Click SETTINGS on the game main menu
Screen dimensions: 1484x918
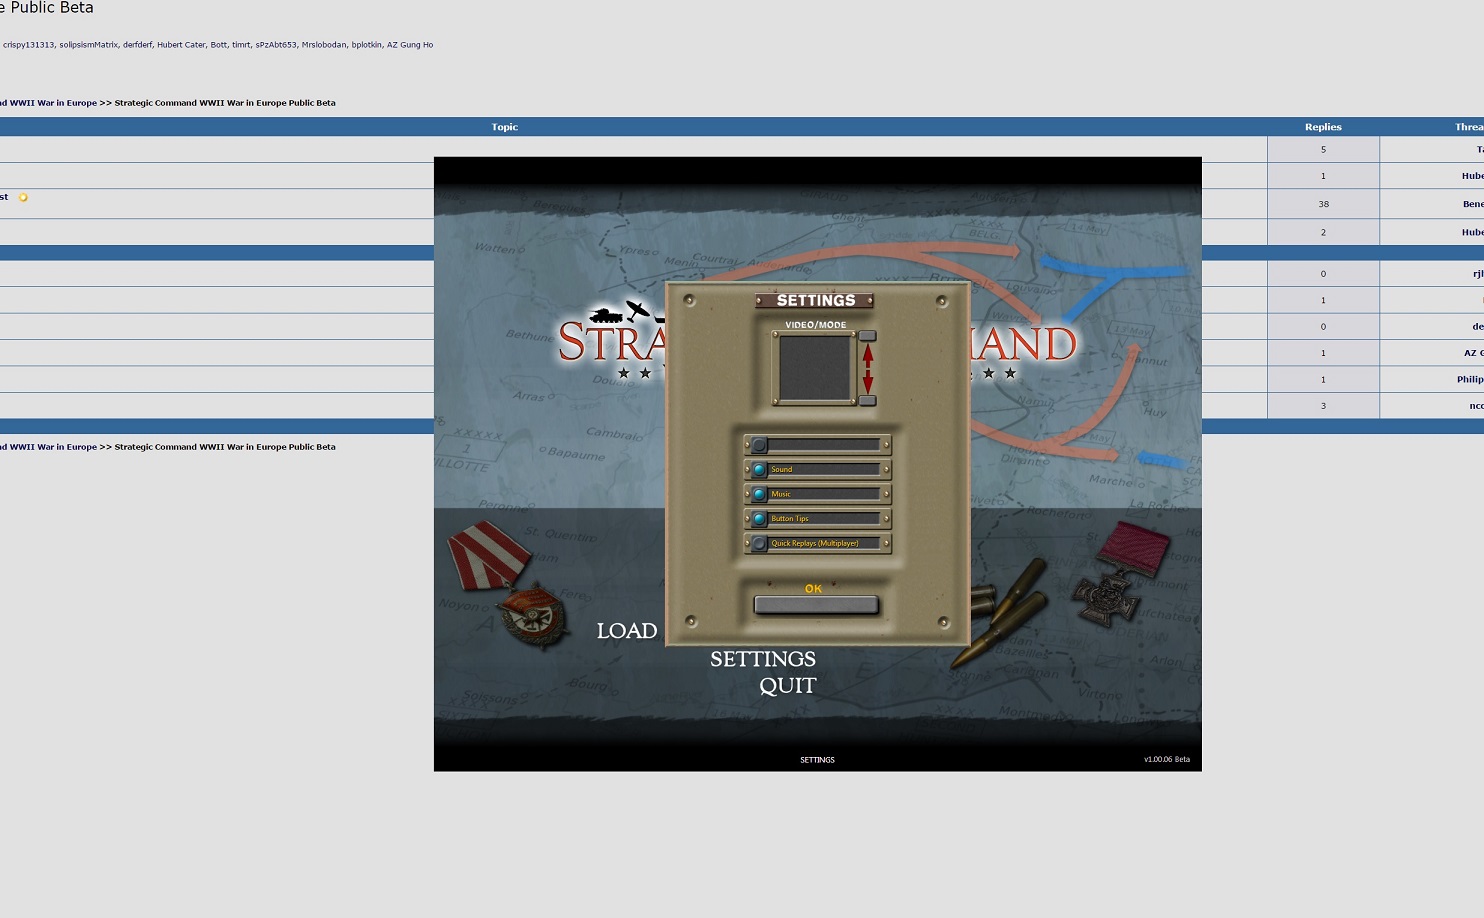coord(763,659)
